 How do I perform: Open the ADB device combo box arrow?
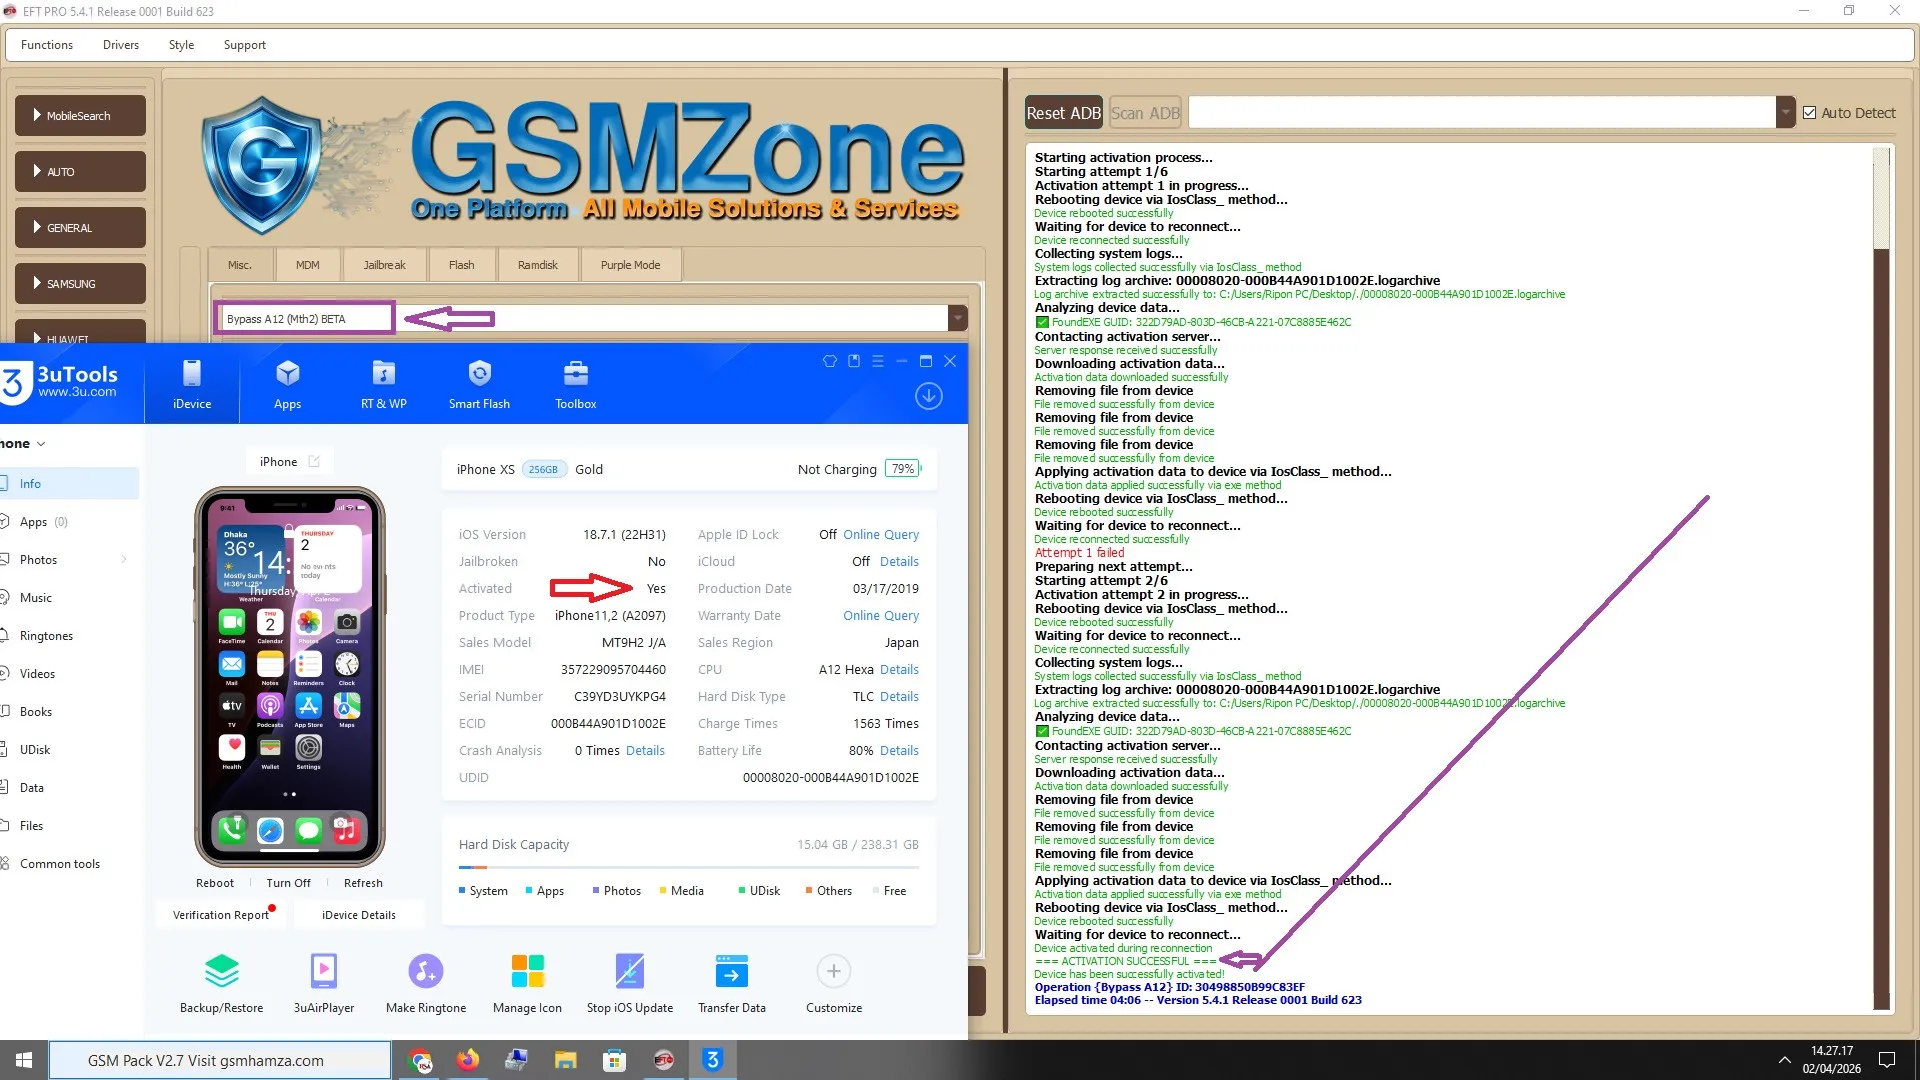click(1785, 113)
